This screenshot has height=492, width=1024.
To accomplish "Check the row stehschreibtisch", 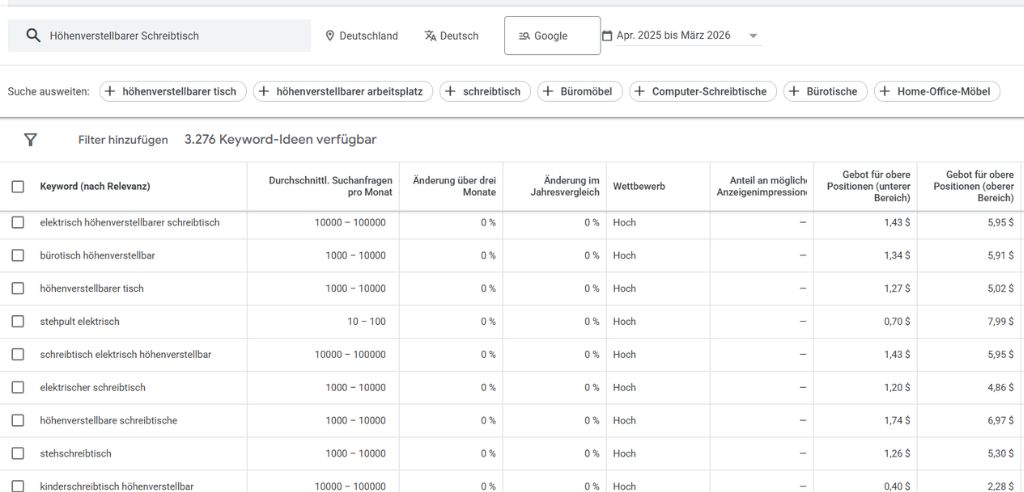I will 18,453.
